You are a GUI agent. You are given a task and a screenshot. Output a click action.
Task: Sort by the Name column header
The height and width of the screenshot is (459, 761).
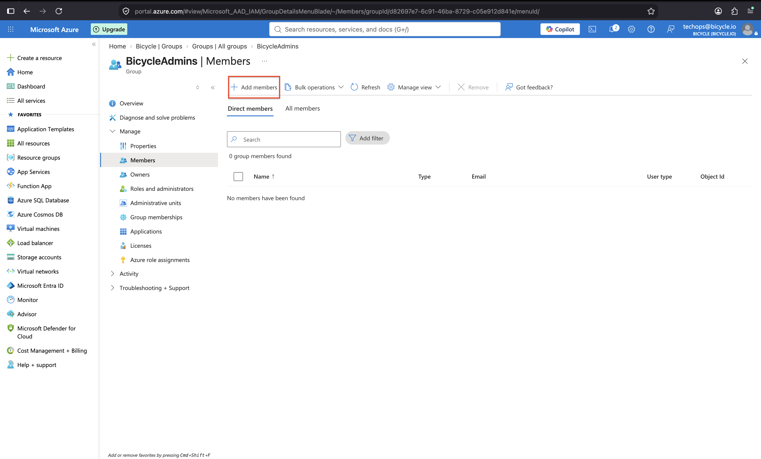coord(264,177)
